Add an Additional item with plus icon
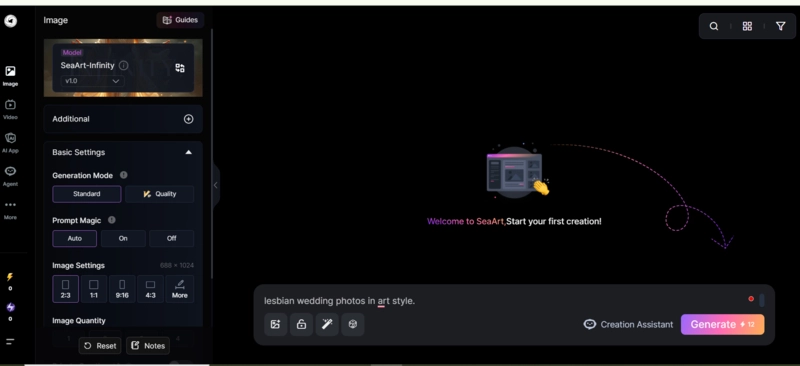 pos(188,119)
